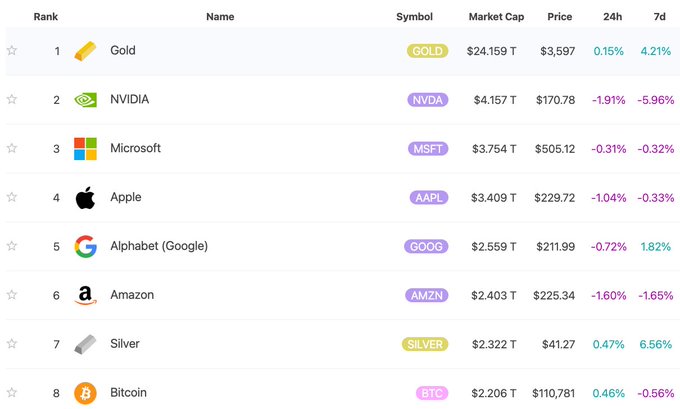680x409 pixels.
Task: Click Bitcoin price $110,781
Action: click(x=554, y=393)
